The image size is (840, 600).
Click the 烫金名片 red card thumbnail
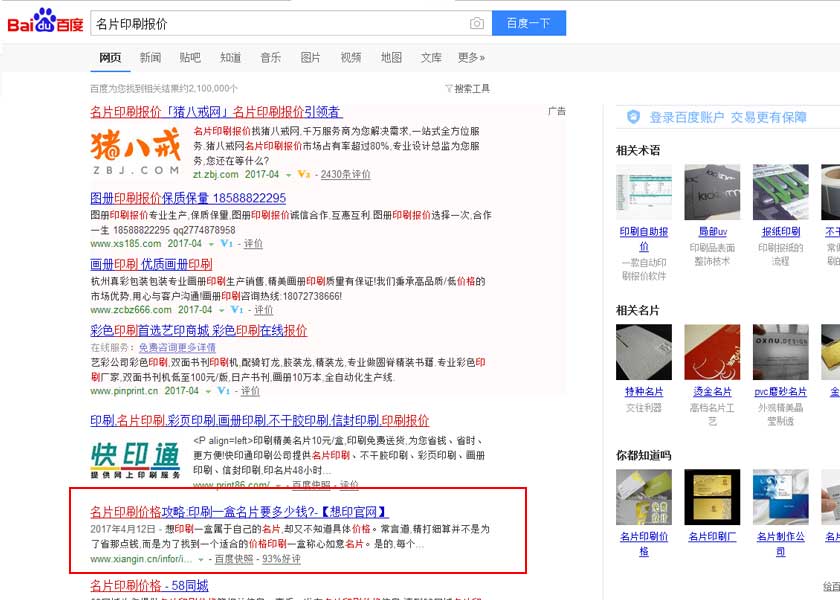coord(712,352)
